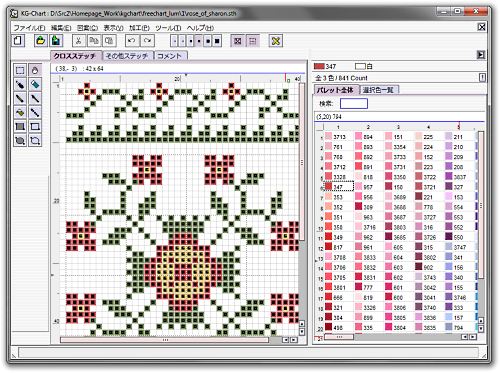Open the 表示 menu
This screenshot has width=500, height=373.
tap(113, 28)
